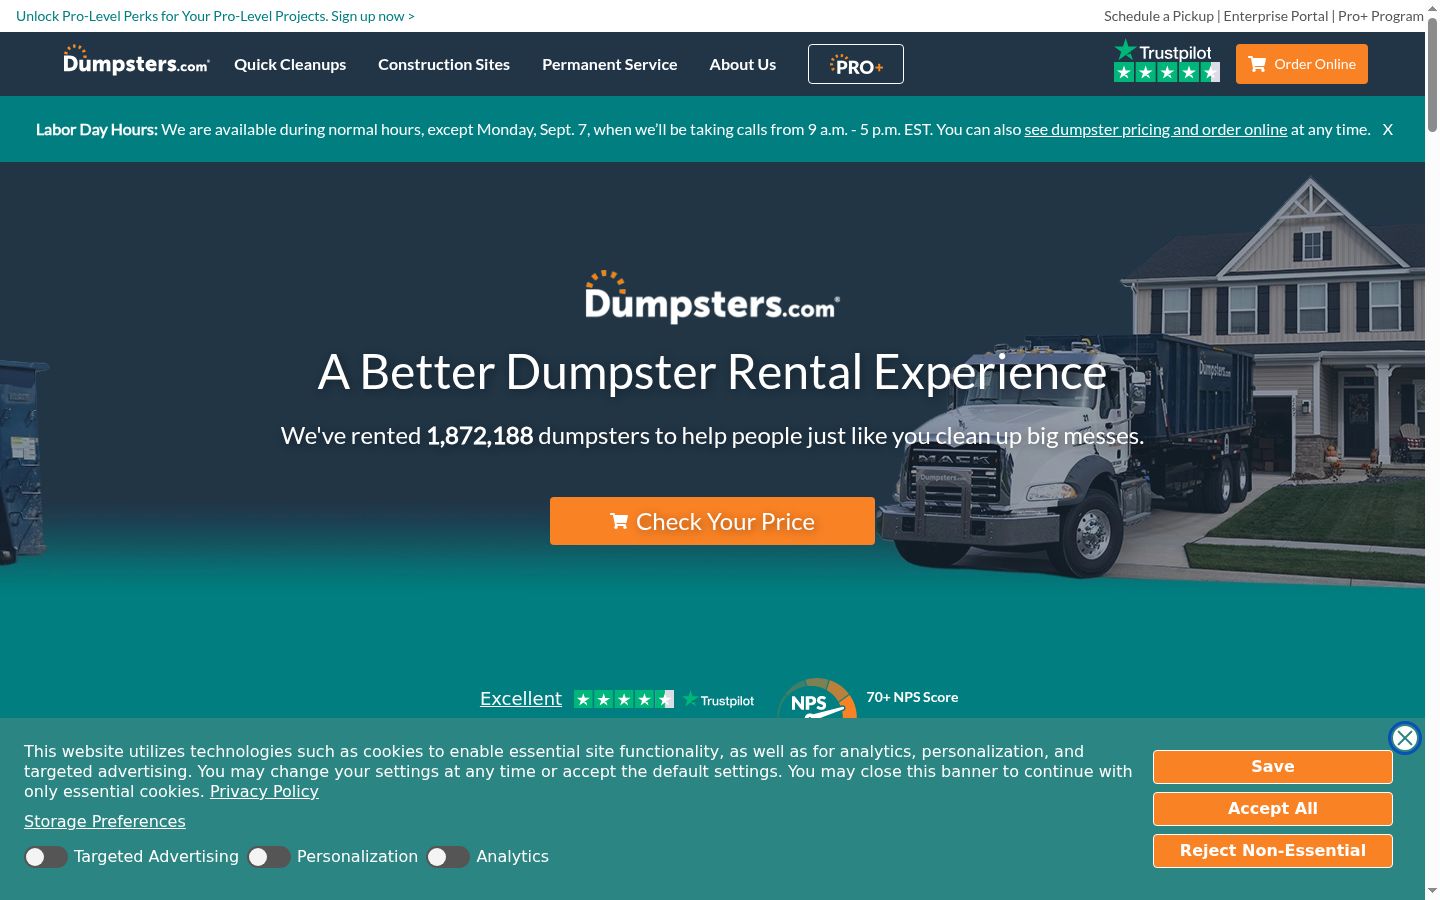Click the large Dumpsters.com hero logo
The width and height of the screenshot is (1440, 900).
click(x=712, y=296)
